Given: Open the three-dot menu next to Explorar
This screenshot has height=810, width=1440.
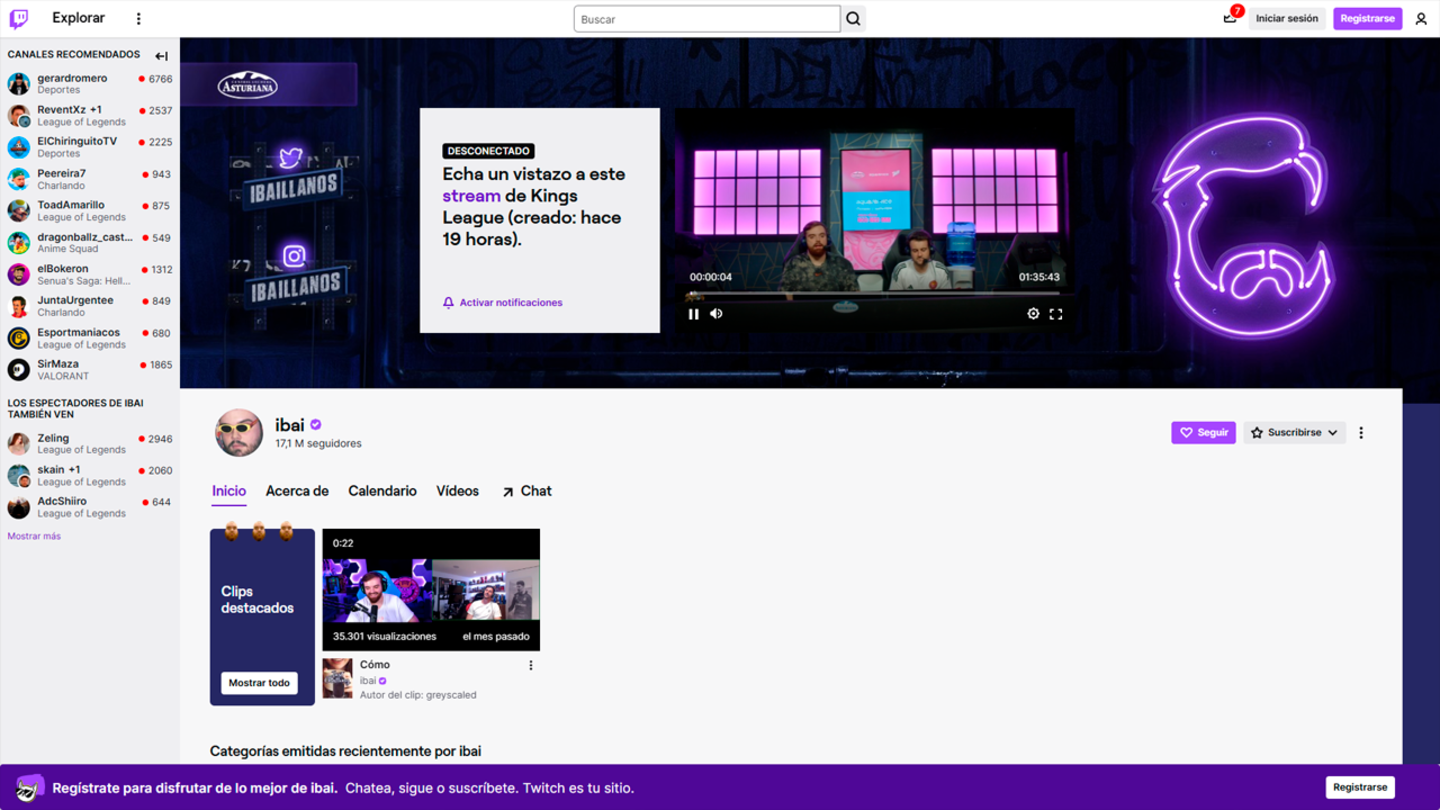Looking at the screenshot, I should [x=138, y=18].
